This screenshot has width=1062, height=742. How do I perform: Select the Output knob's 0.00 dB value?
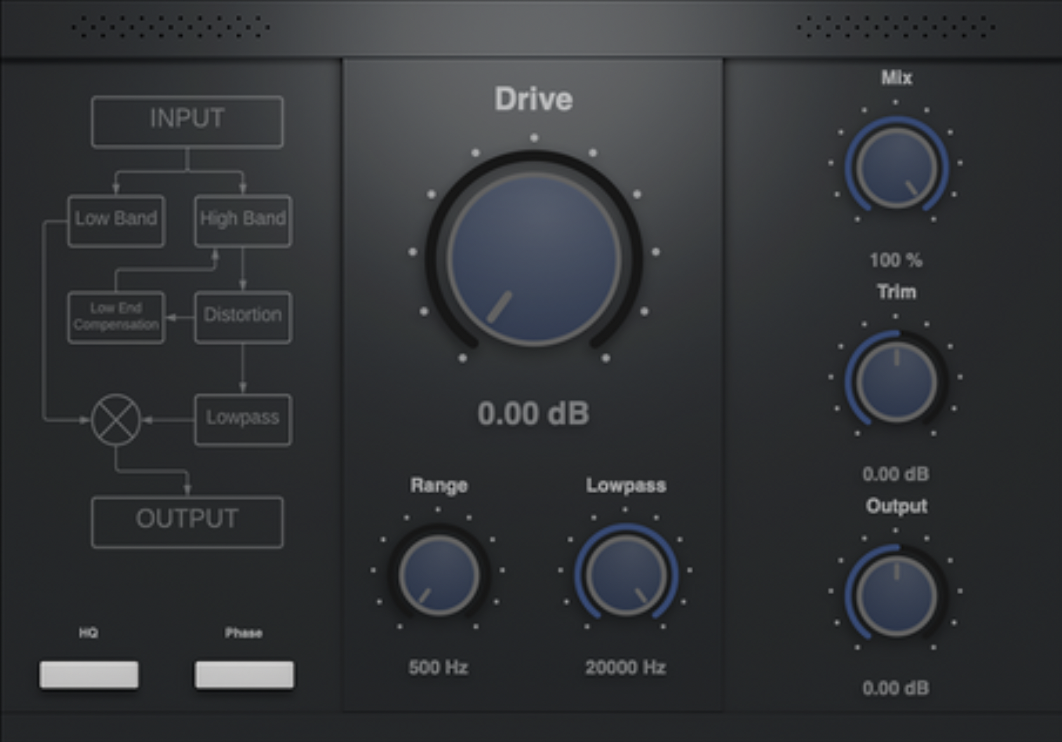click(x=895, y=688)
